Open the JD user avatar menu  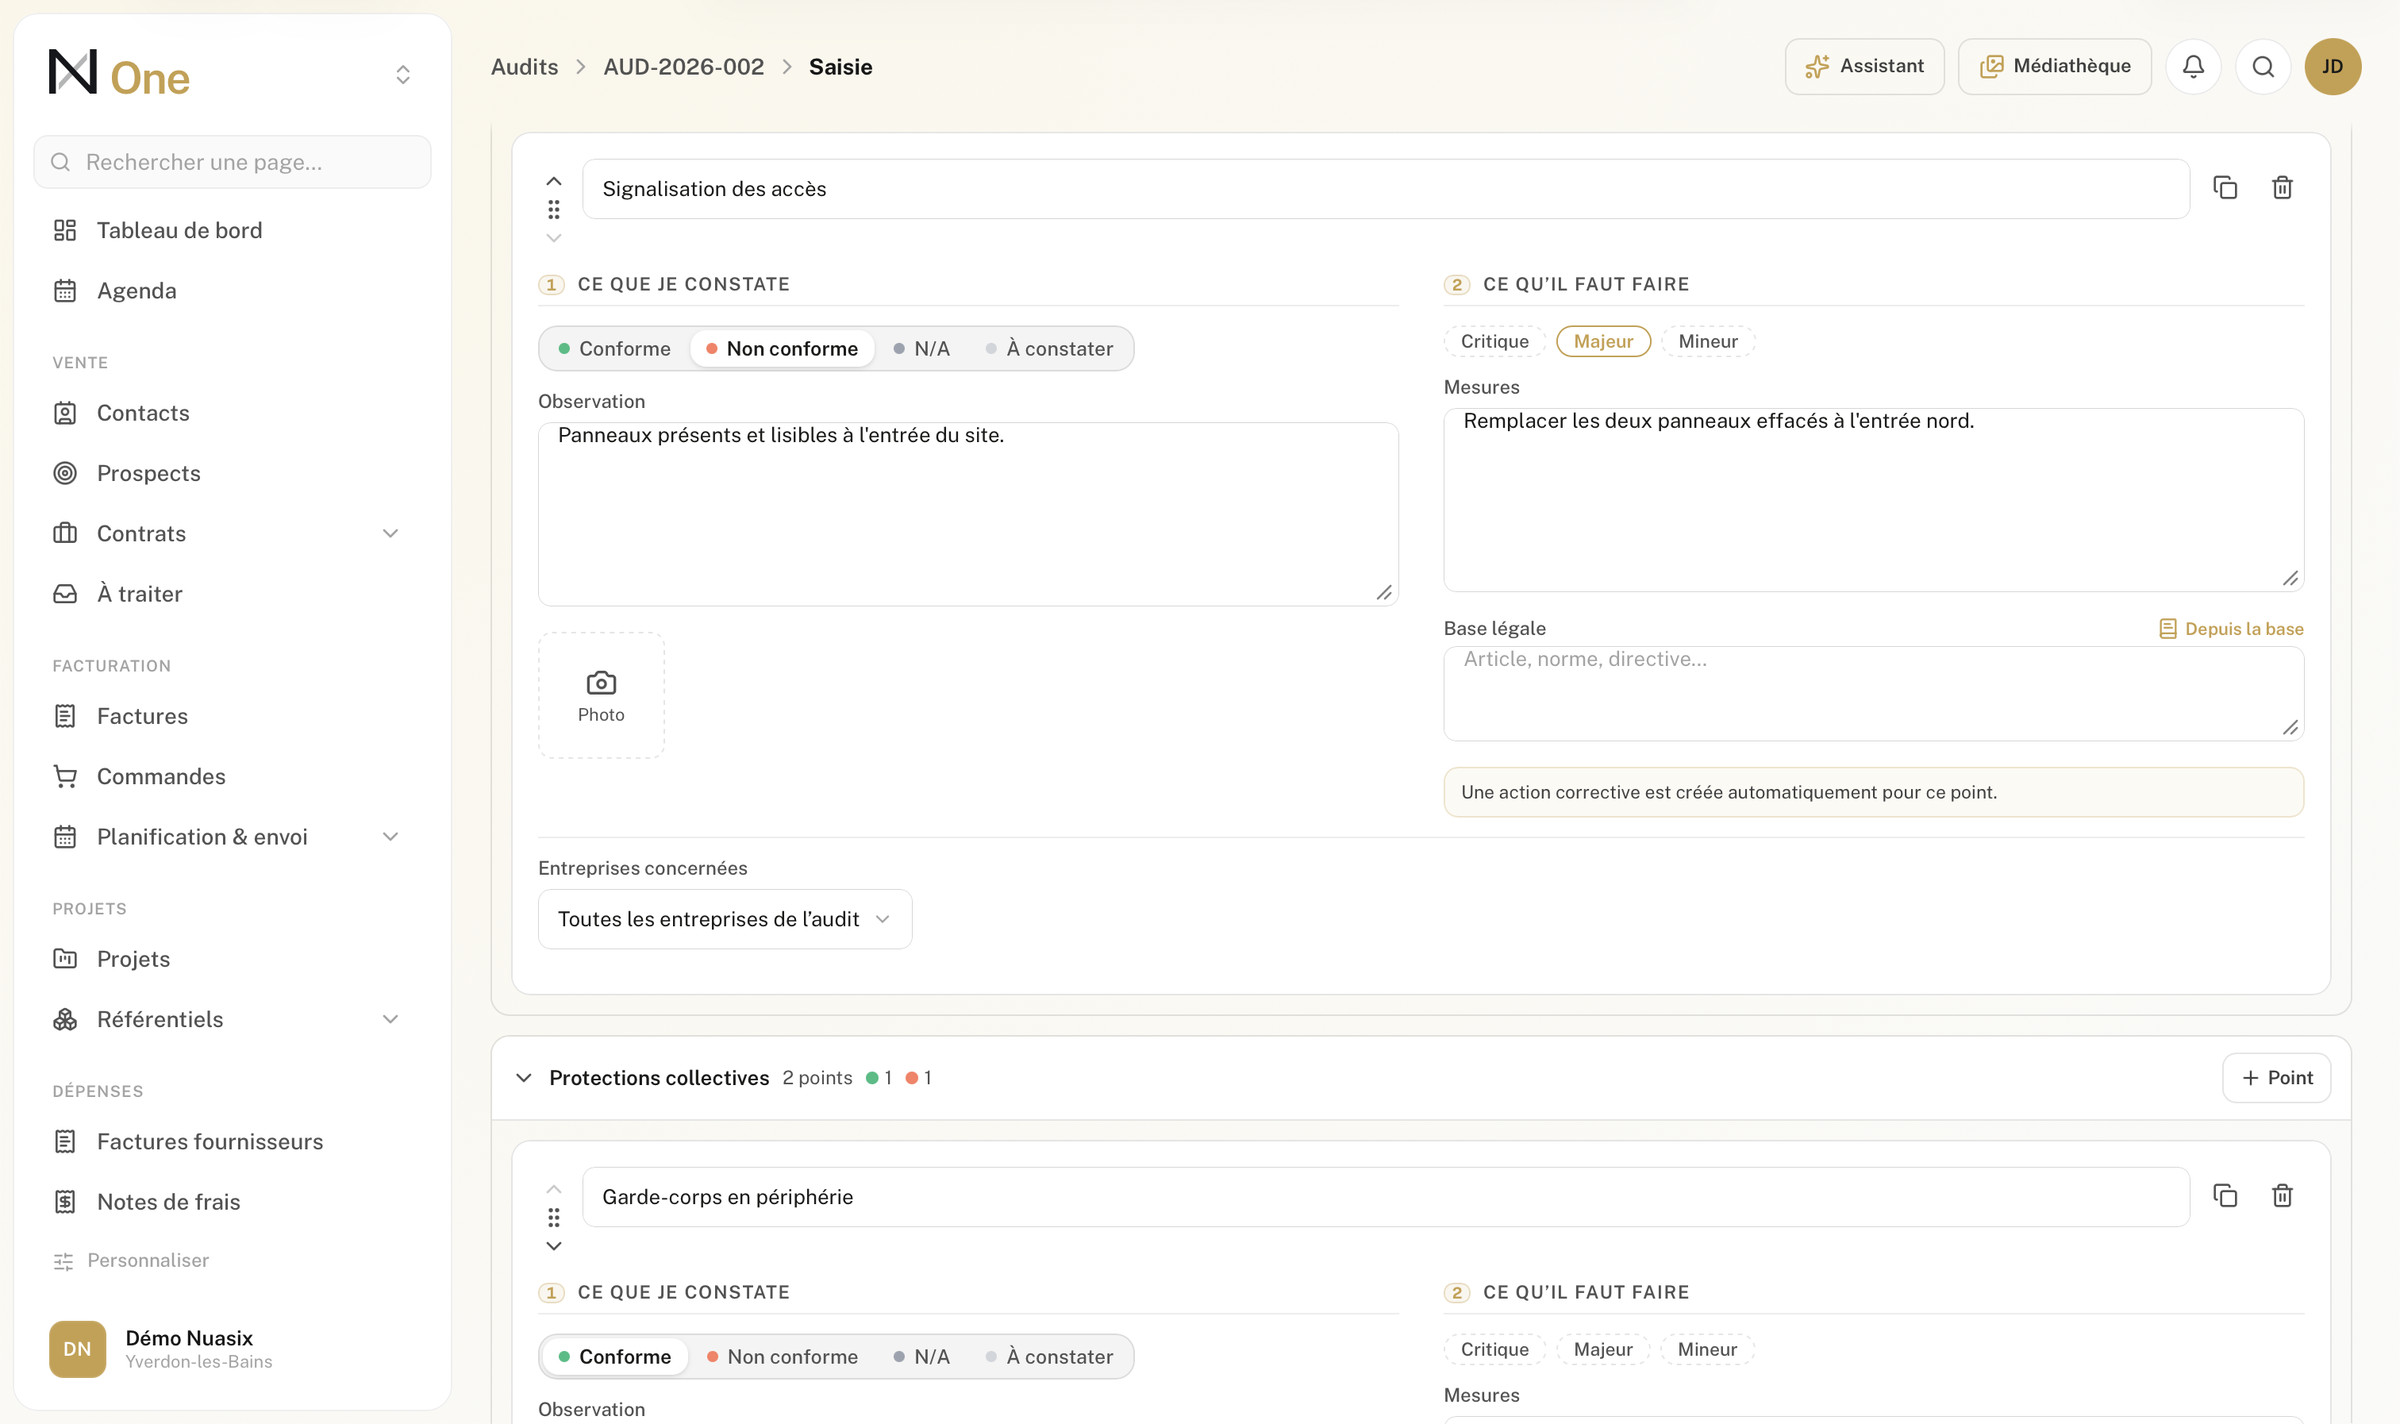2333,66
